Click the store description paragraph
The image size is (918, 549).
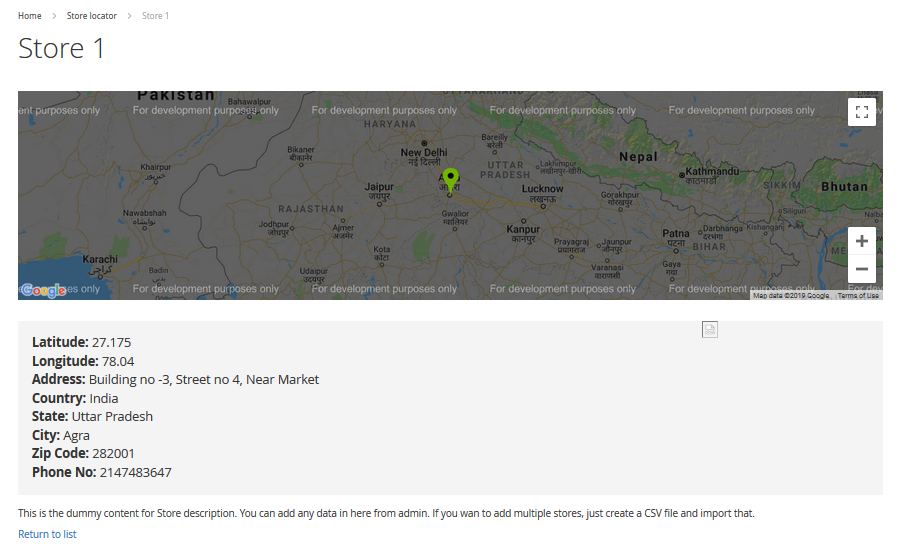pos(386,513)
